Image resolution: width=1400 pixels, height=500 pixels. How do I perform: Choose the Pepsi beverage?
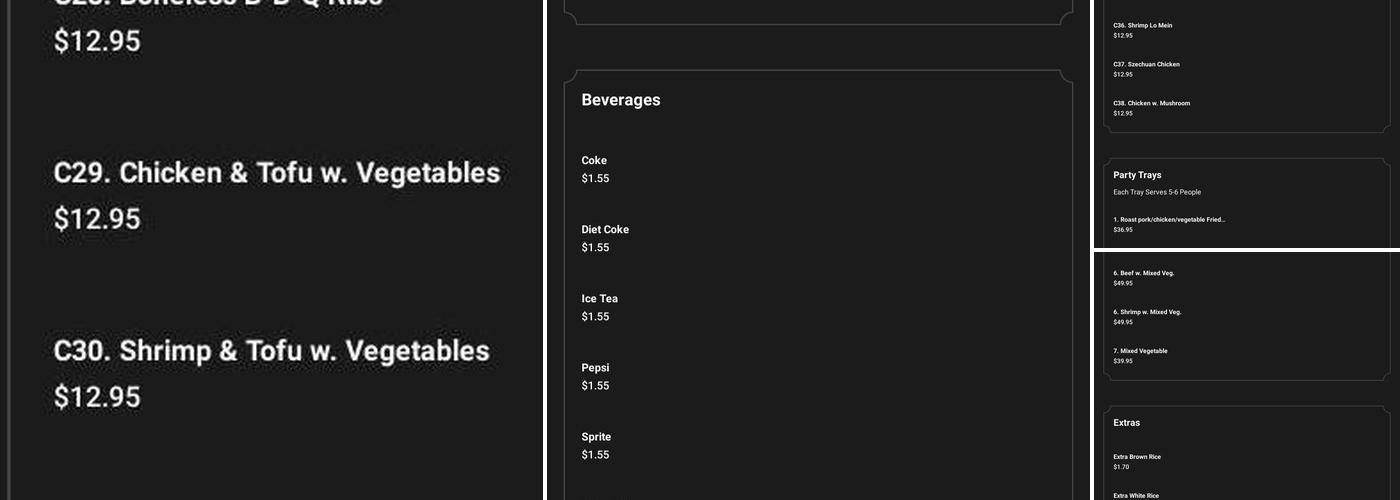click(595, 368)
